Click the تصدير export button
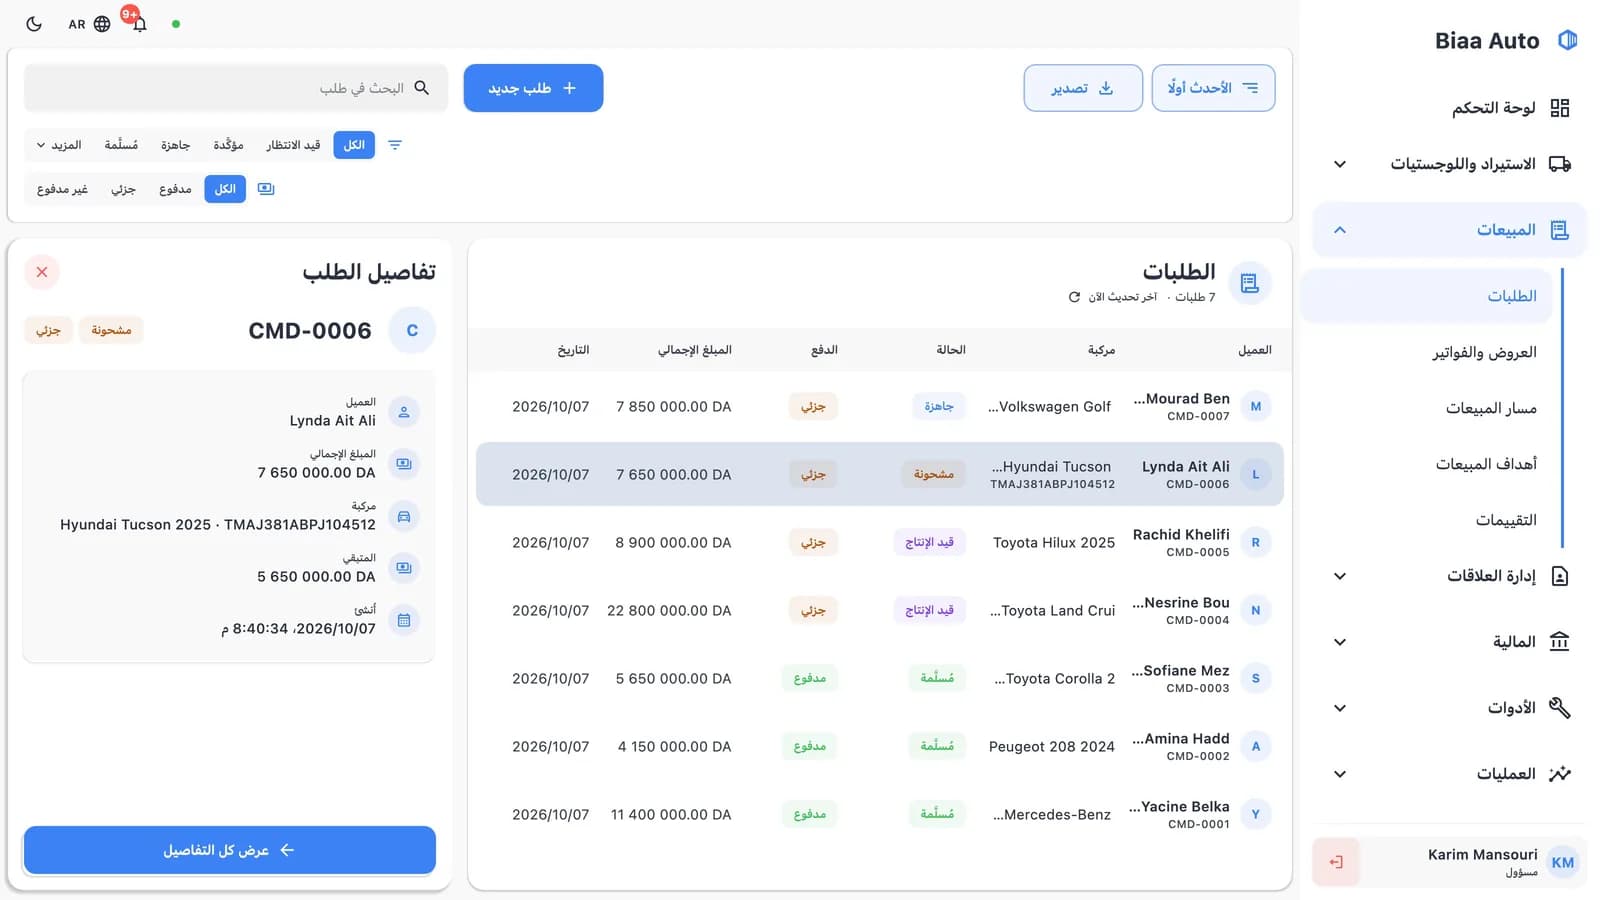The height and width of the screenshot is (900, 1600). pos(1083,88)
